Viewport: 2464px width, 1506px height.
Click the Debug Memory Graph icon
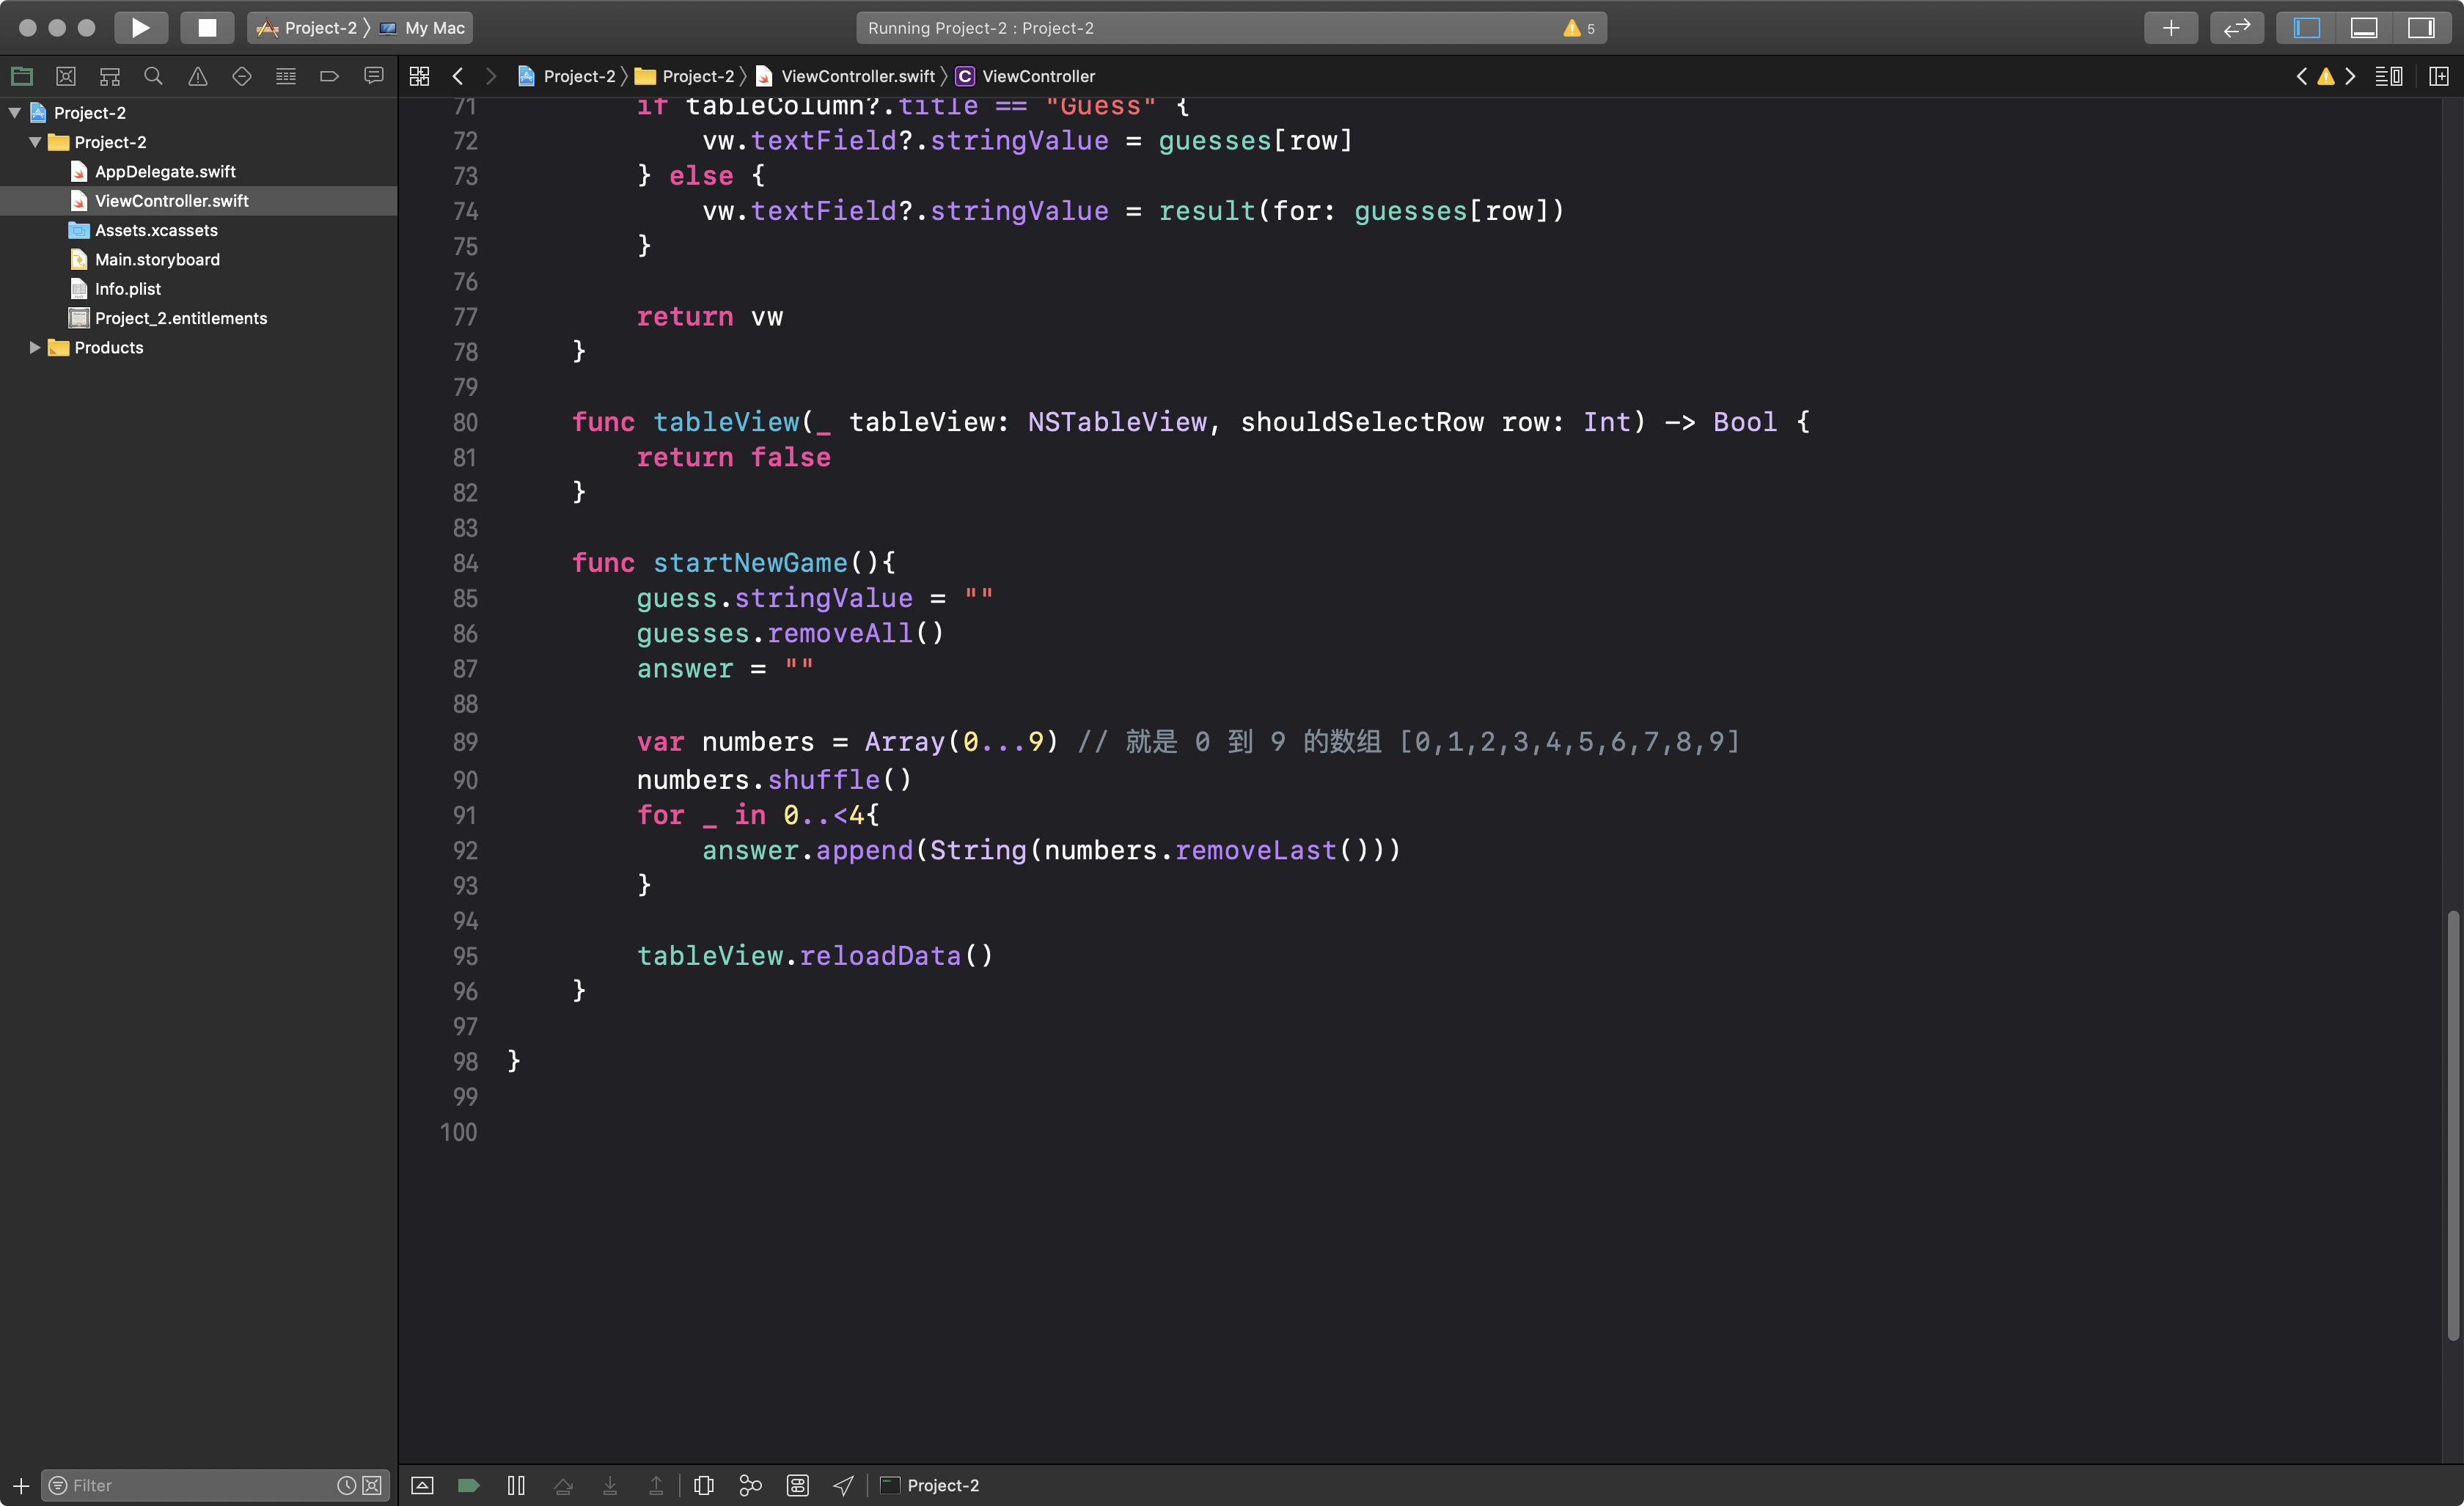tap(750, 1485)
